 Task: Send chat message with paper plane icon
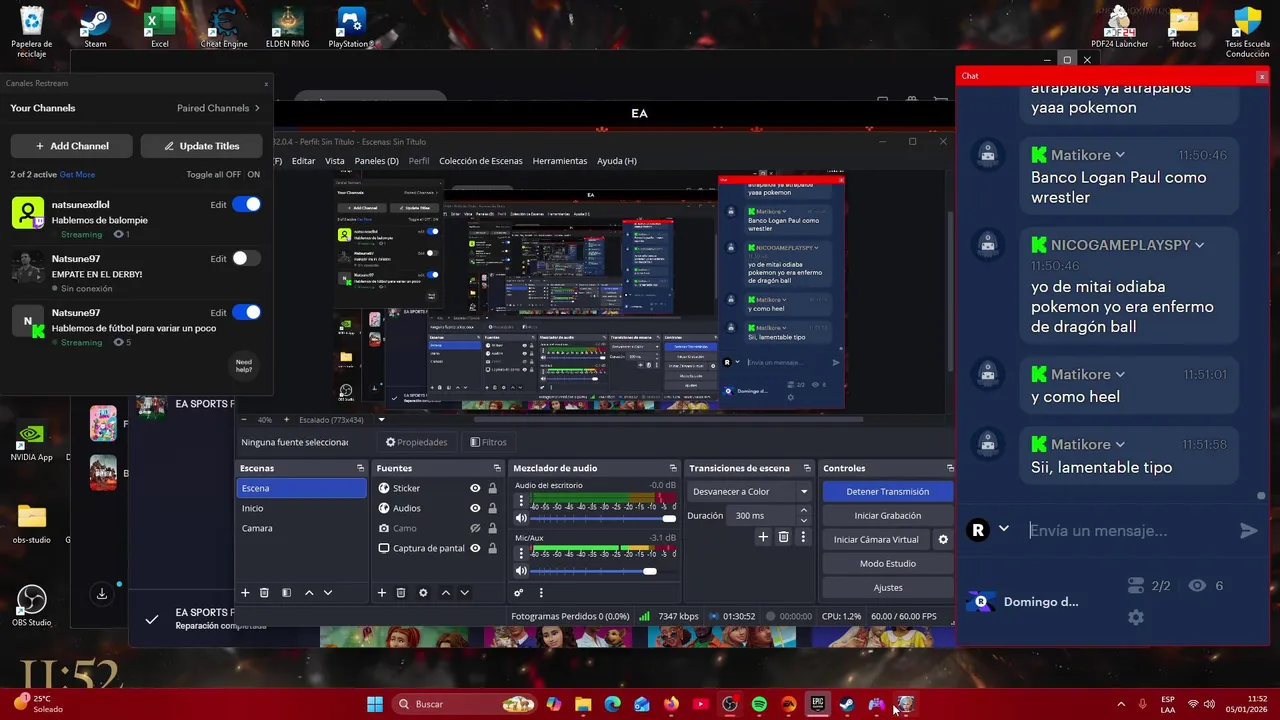pos(1249,531)
